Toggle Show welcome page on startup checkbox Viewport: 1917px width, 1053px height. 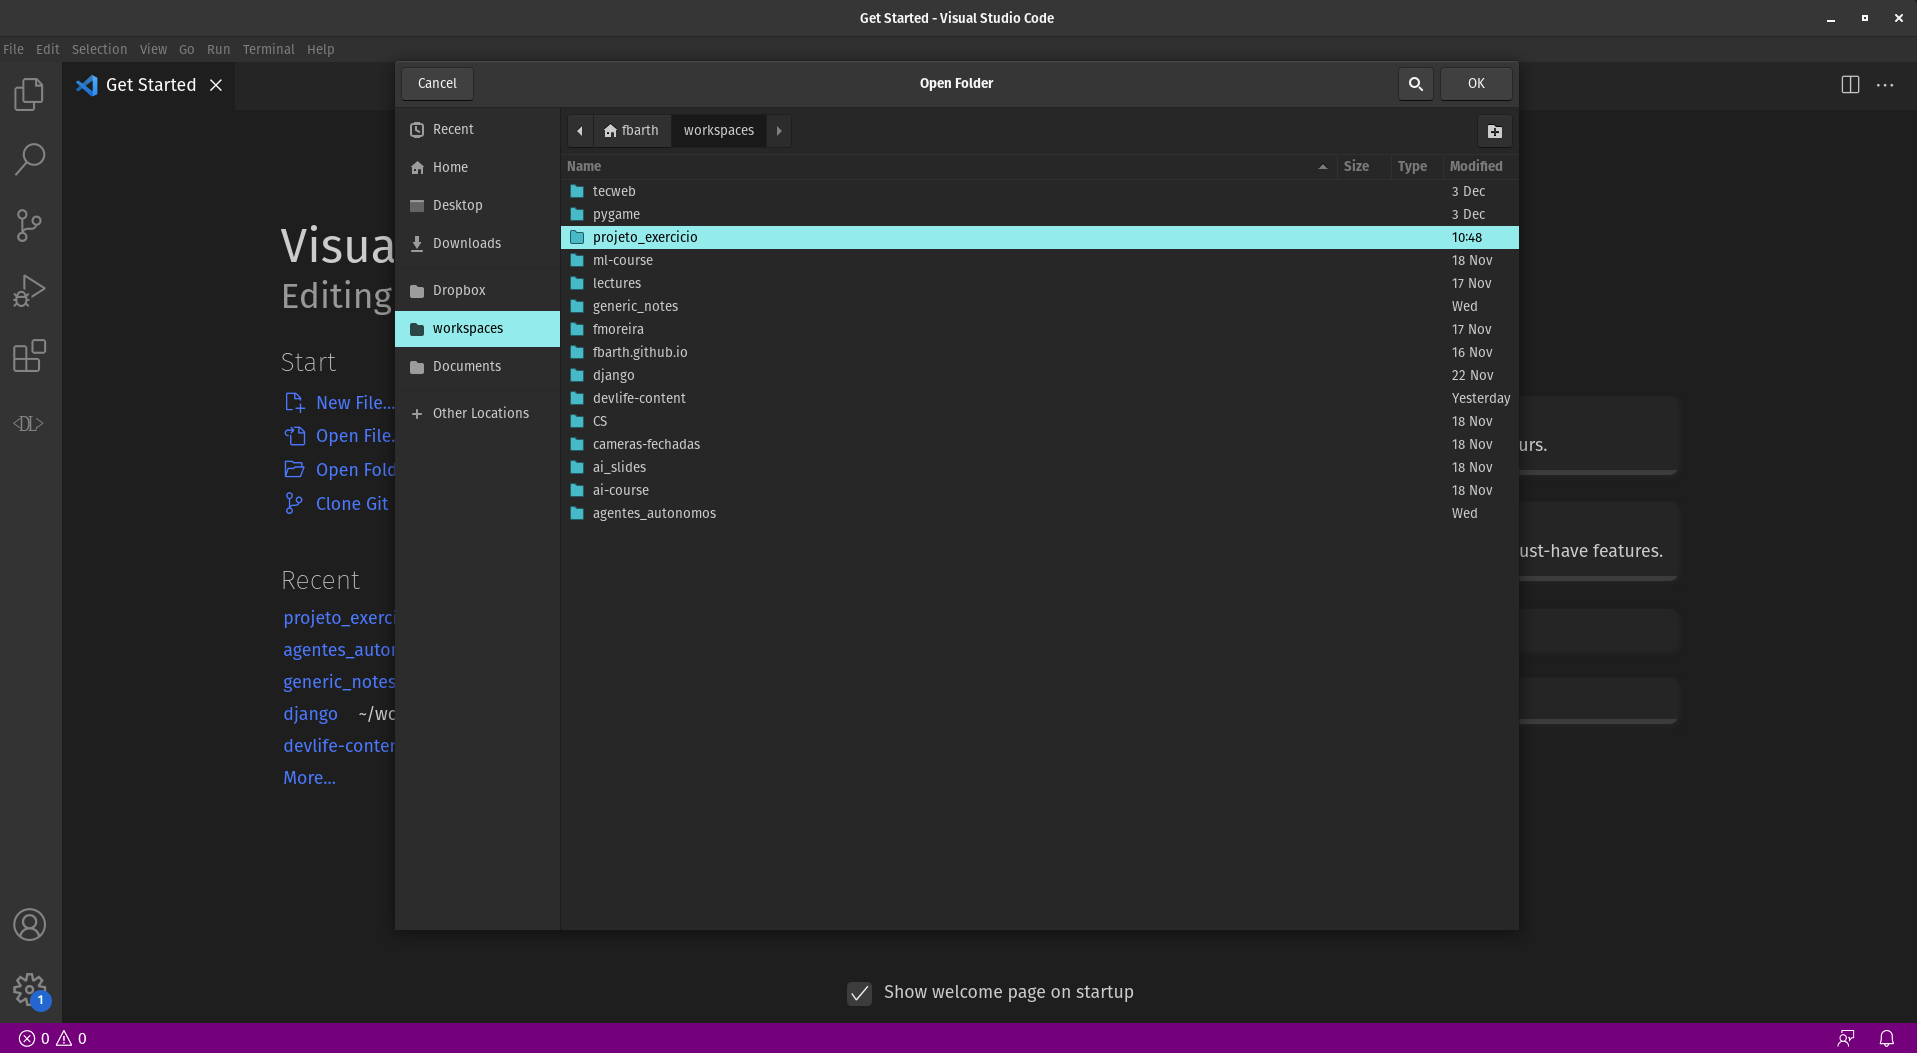pyautogui.click(x=859, y=993)
